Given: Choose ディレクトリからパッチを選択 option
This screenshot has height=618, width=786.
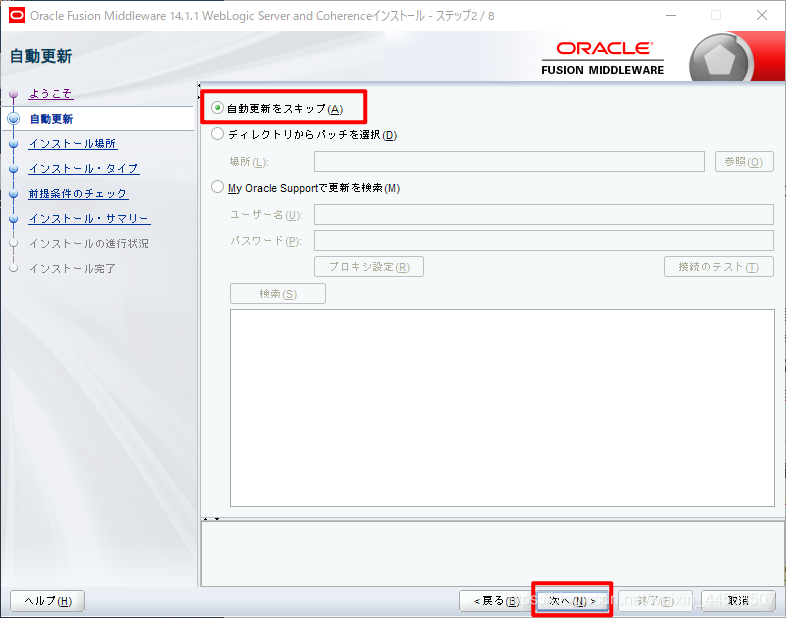Looking at the screenshot, I should [217, 134].
